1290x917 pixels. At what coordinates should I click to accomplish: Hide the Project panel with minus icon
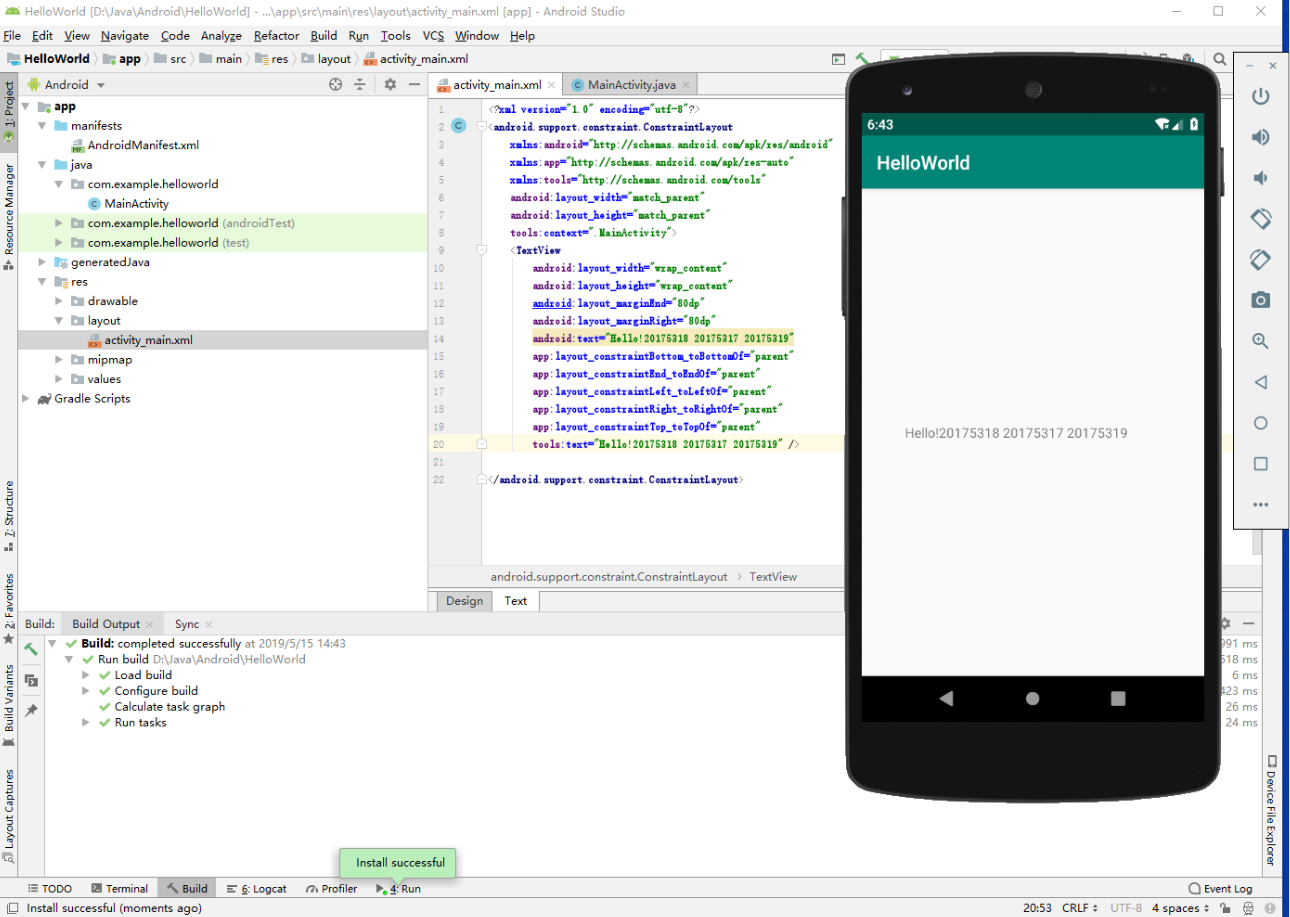tap(413, 85)
